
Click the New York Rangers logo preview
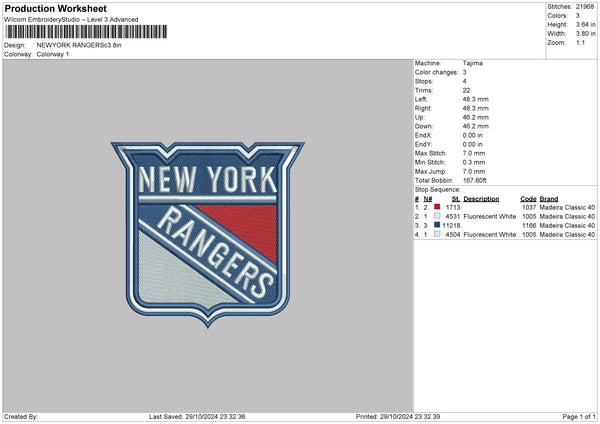208,234
